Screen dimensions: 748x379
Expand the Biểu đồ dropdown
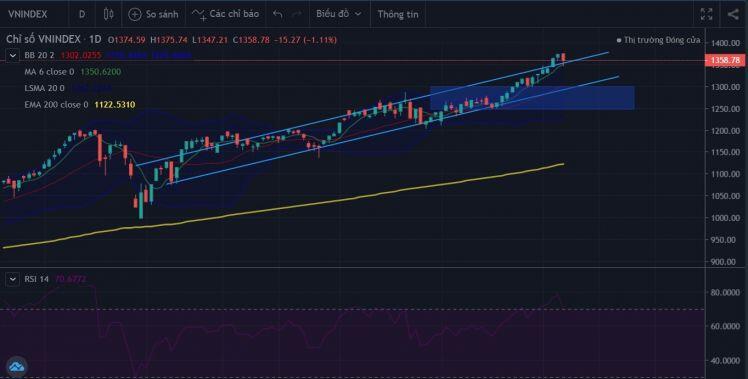click(x=339, y=14)
